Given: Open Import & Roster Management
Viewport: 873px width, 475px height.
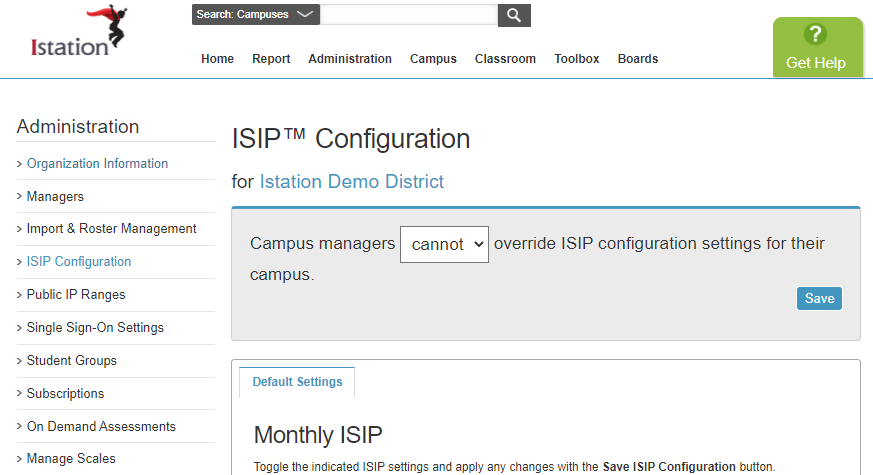Looking at the screenshot, I should (x=111, y=229).
